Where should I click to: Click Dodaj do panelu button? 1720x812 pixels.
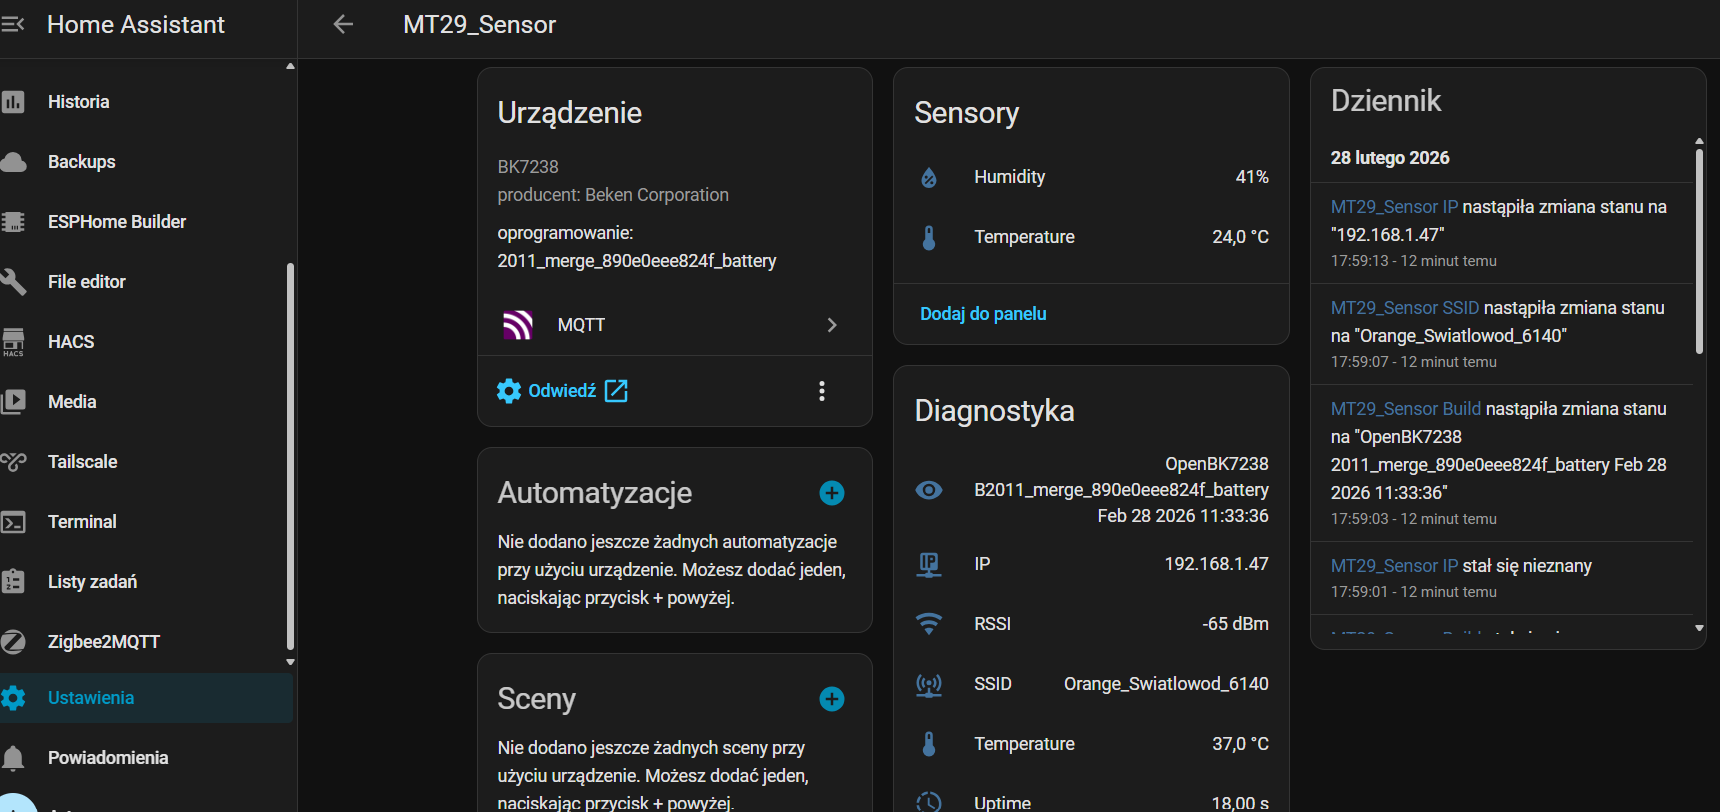[x=983, y=314]
